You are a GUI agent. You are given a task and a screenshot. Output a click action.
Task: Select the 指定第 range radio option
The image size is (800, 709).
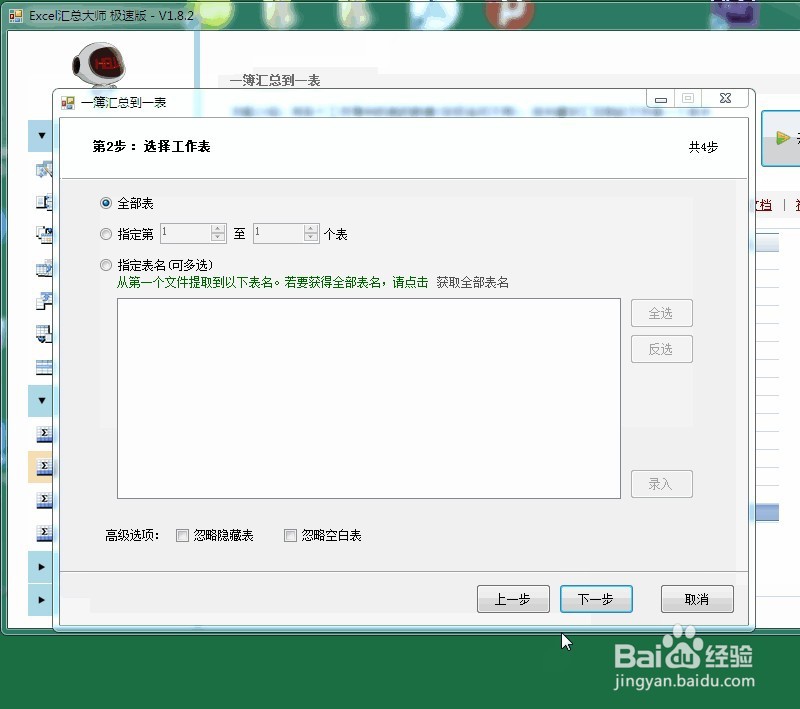click(106, 234)
